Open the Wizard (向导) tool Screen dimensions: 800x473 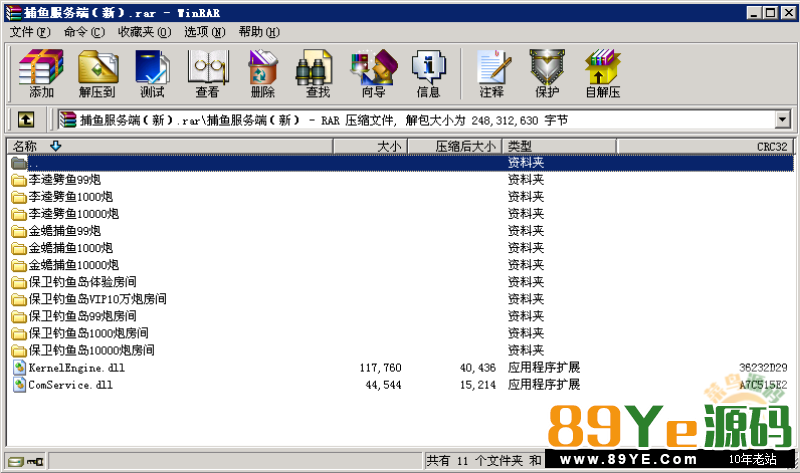(x=373, y=73)
